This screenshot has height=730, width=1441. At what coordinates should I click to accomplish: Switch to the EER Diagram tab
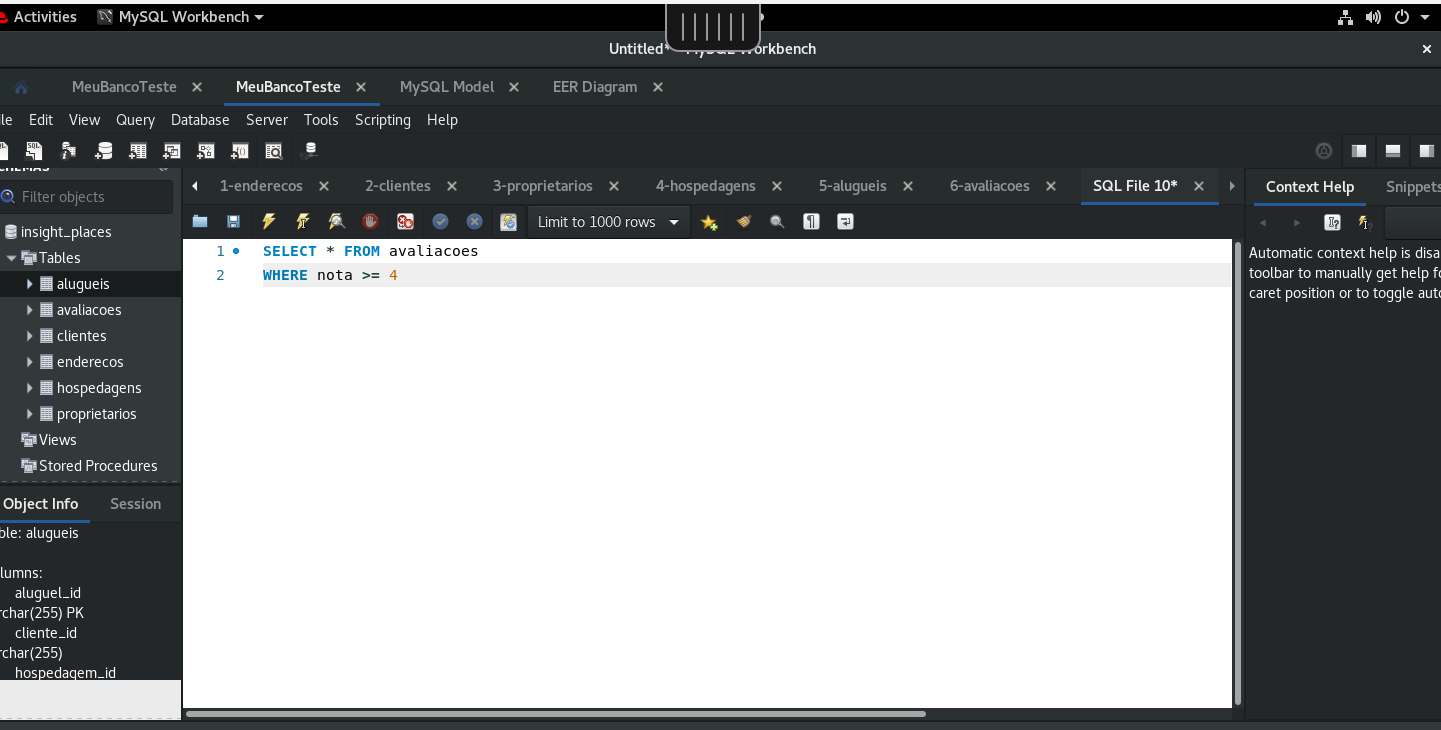pyautogui.click(x=595, y=87)
